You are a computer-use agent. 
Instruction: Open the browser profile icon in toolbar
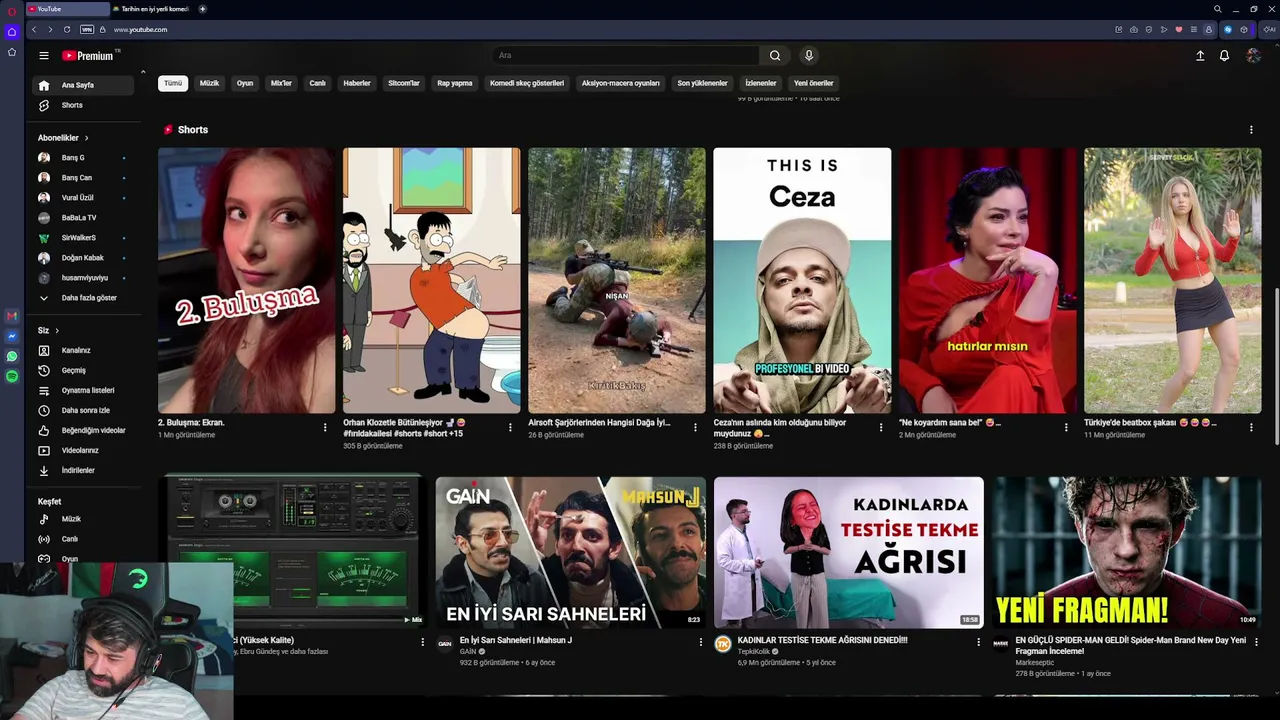1209,30
